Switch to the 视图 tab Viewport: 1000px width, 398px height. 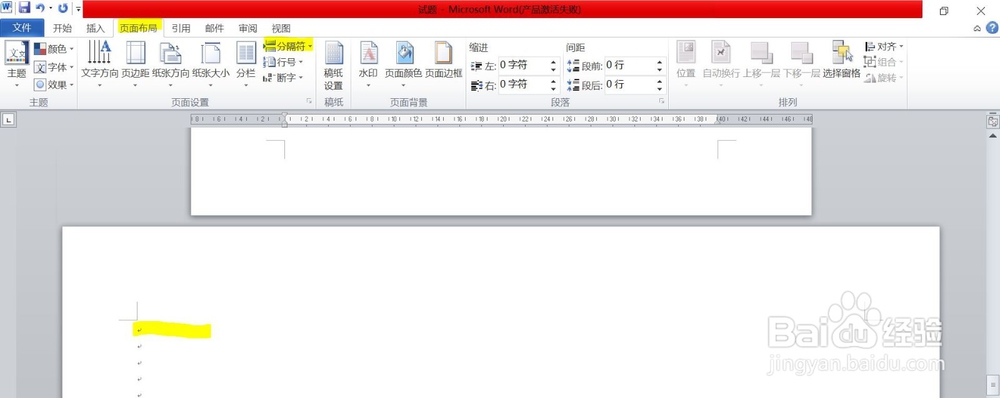281,28
